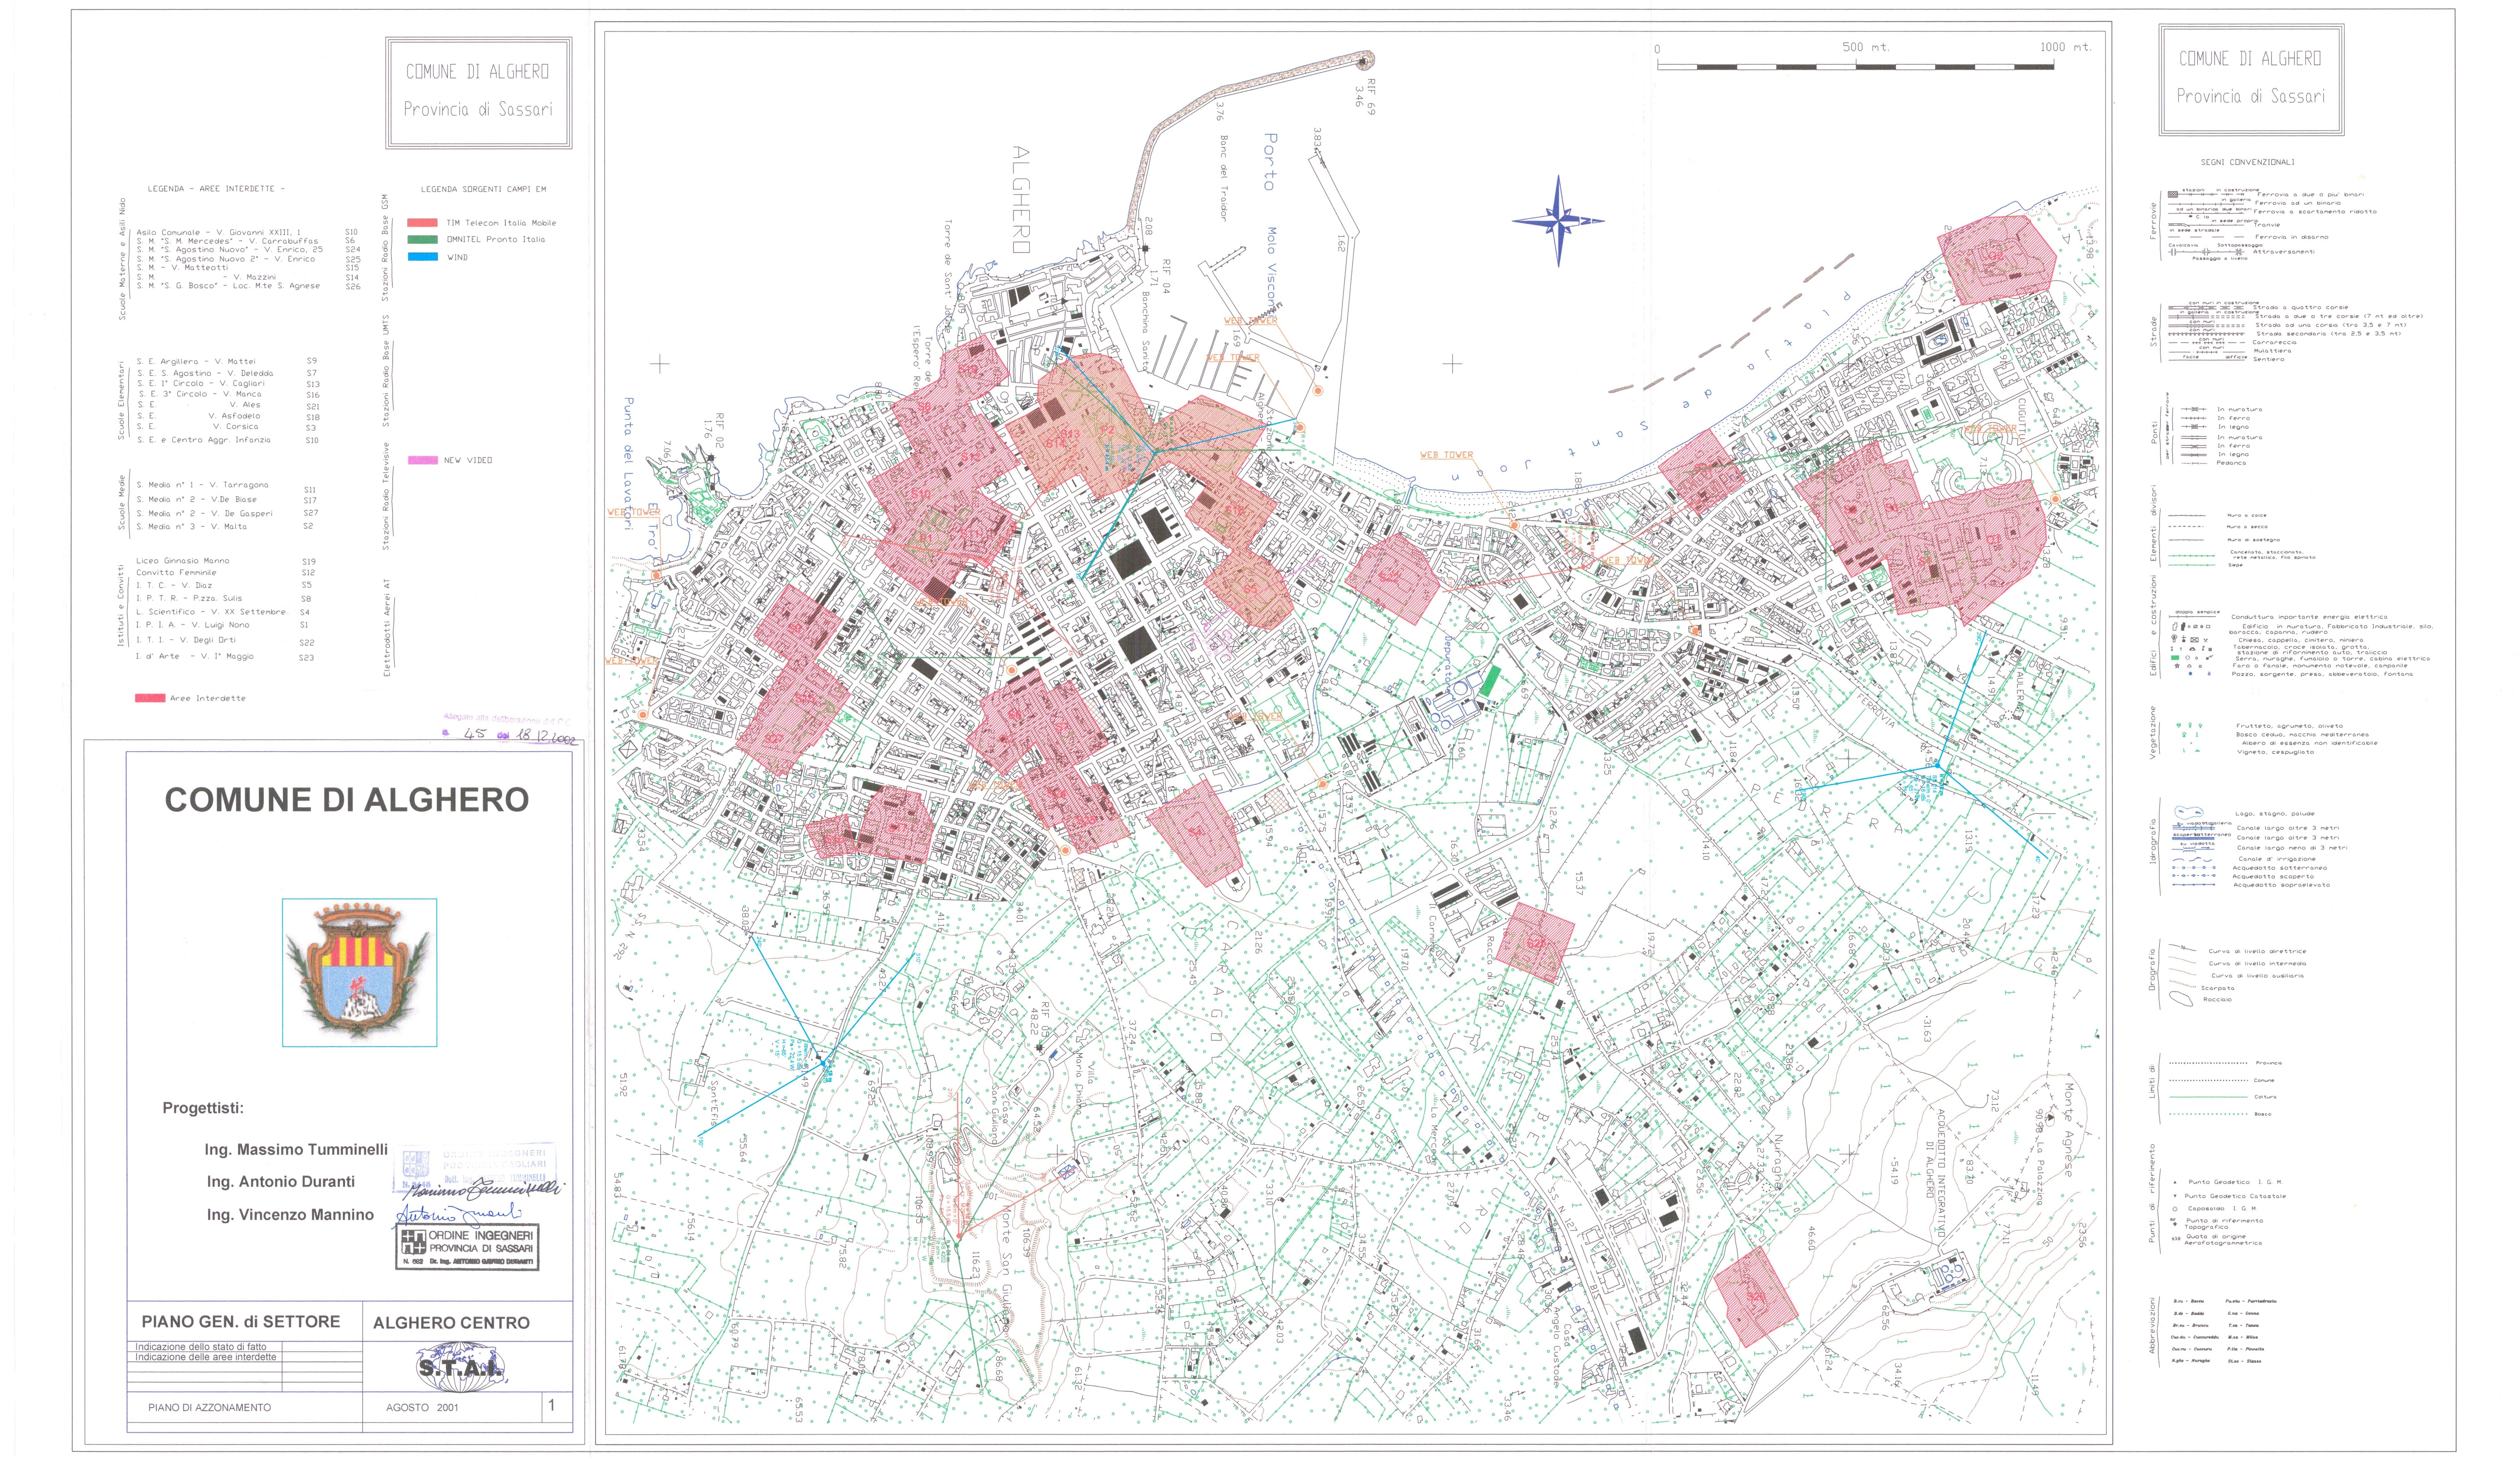Click the Ordine Ingegneri Provincia di Sassari stamp
Screen dimensions: 2520x1457
point(467,1247)
